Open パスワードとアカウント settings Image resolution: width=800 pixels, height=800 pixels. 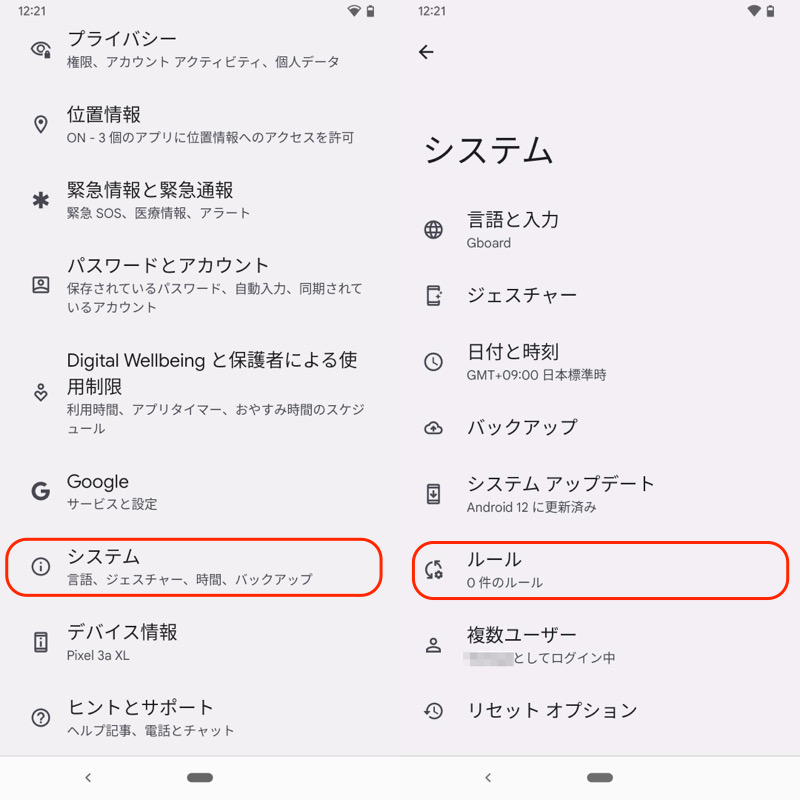200,285
